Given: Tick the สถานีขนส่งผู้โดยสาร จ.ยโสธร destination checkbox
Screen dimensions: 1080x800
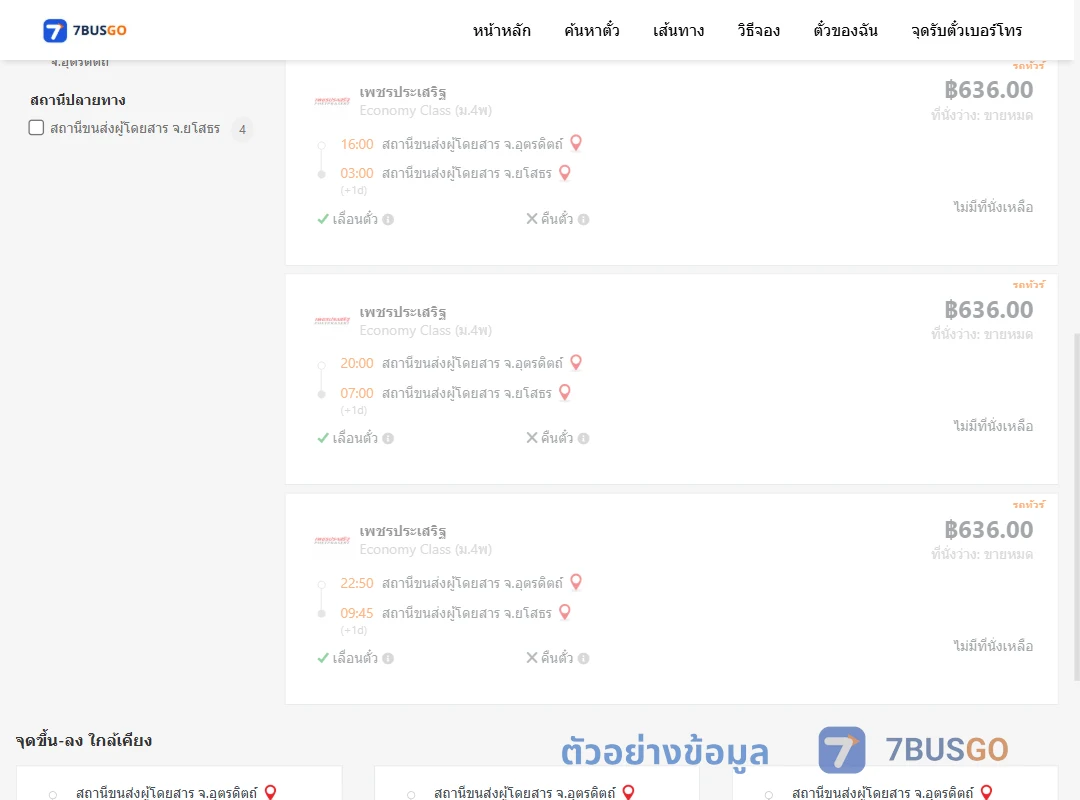Looking at the screenshot, I should point(37,127).
